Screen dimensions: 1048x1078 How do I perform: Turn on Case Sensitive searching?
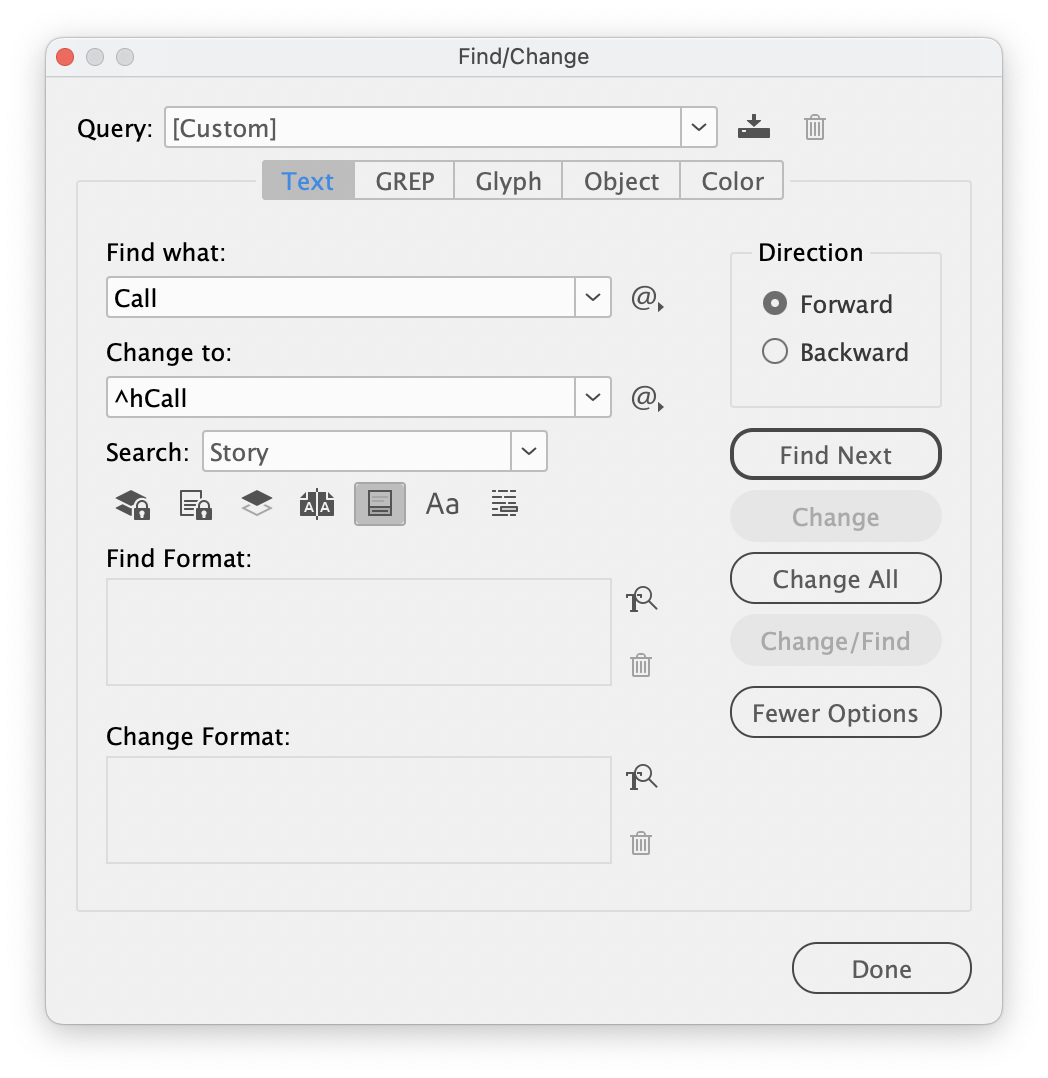click(x=442, y=503)
